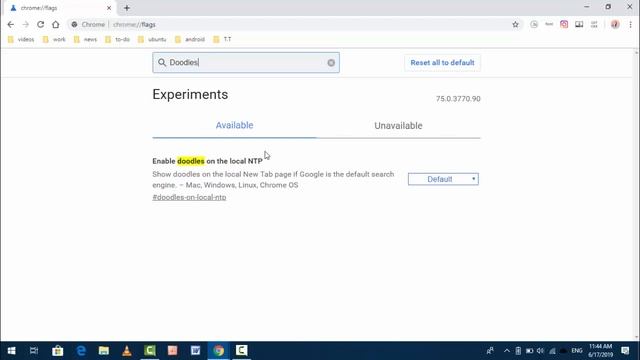Open the Home page button
Image resolution: width=640 pixels, height=360 pixels.
pyautogui.click(x=56, y=24)
